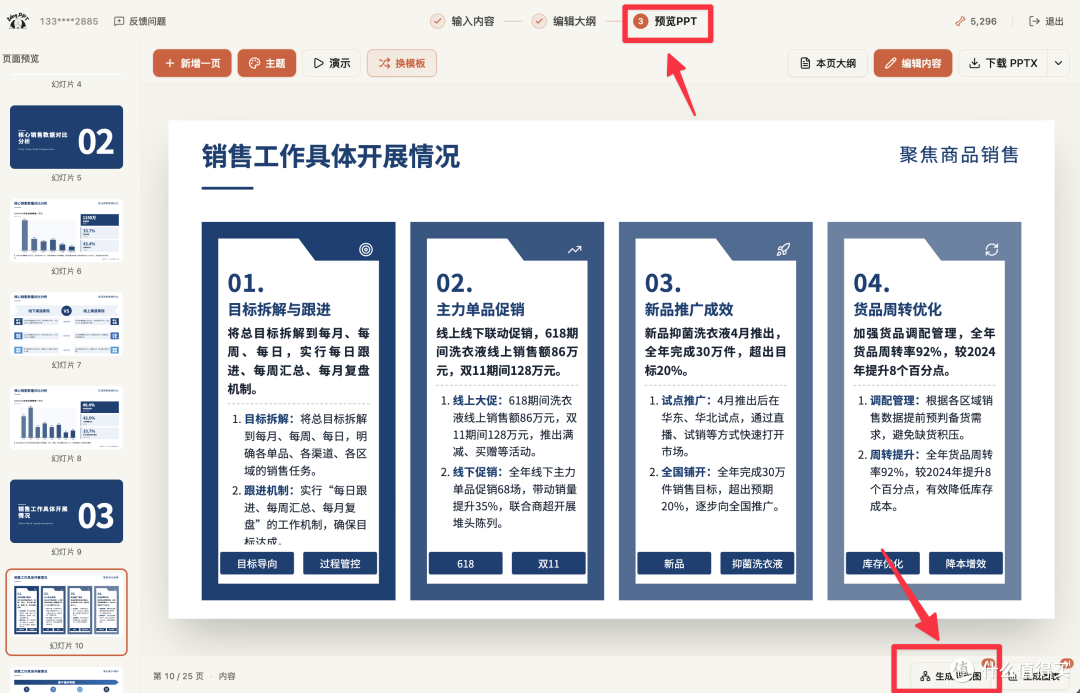Click the 降本增效 tag on card 04
The height and width of the screenshot is (693, 1080).
(x=966, y=563)
